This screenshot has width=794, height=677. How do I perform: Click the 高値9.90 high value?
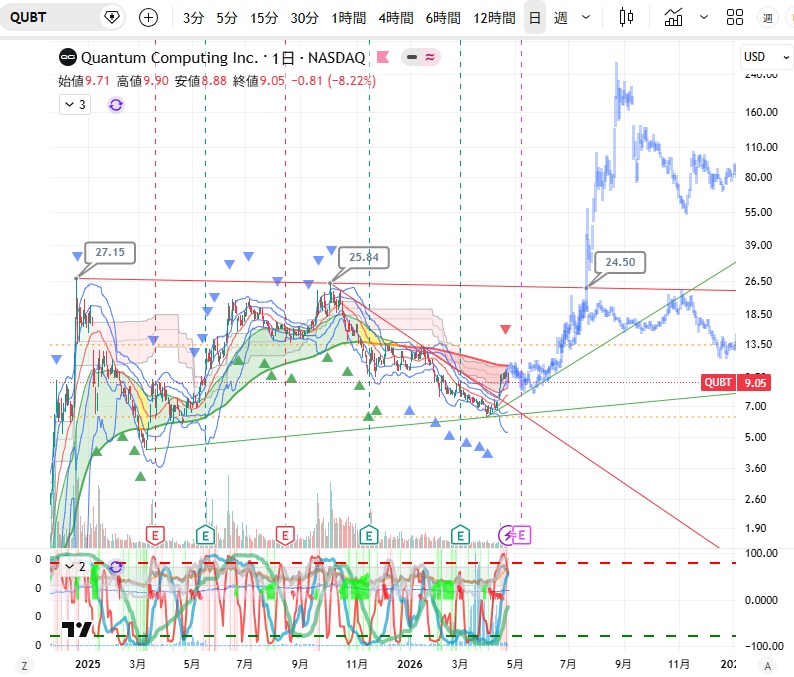[x=142, y=81]
